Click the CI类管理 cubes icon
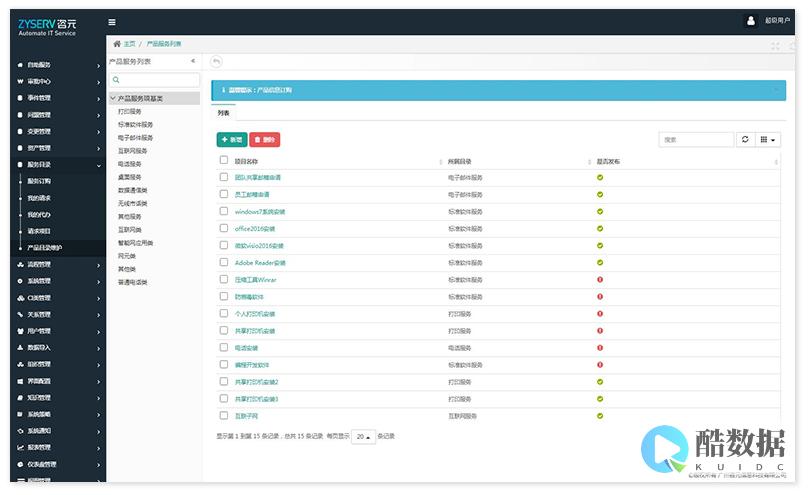 point(21,298)
